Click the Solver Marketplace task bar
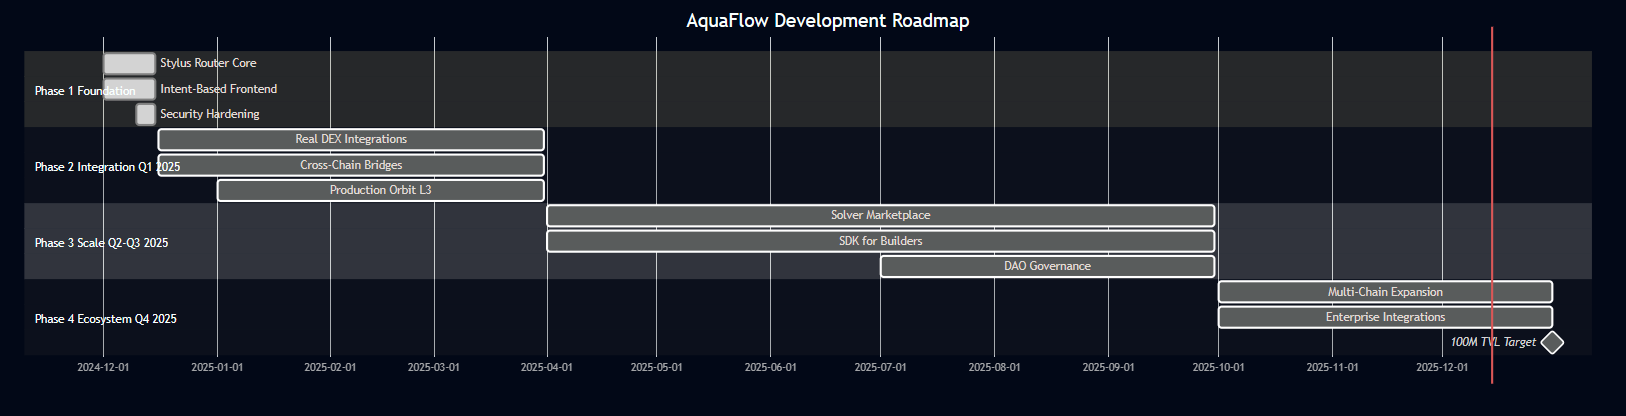Viewport: 1626px width, 416px height. pyautogui.click(x=880, y=215)
